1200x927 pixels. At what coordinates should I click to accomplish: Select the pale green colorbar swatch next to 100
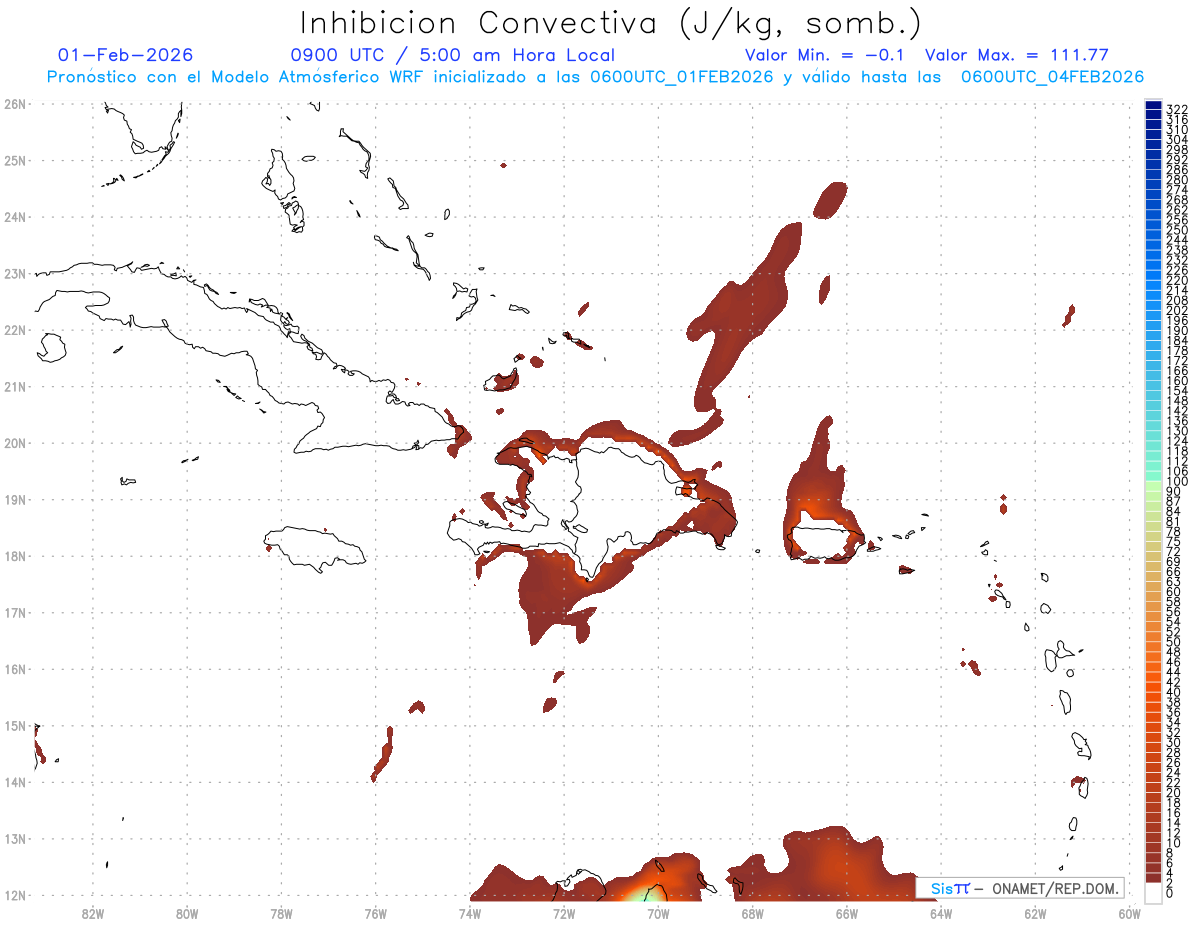coord(1153,488)
